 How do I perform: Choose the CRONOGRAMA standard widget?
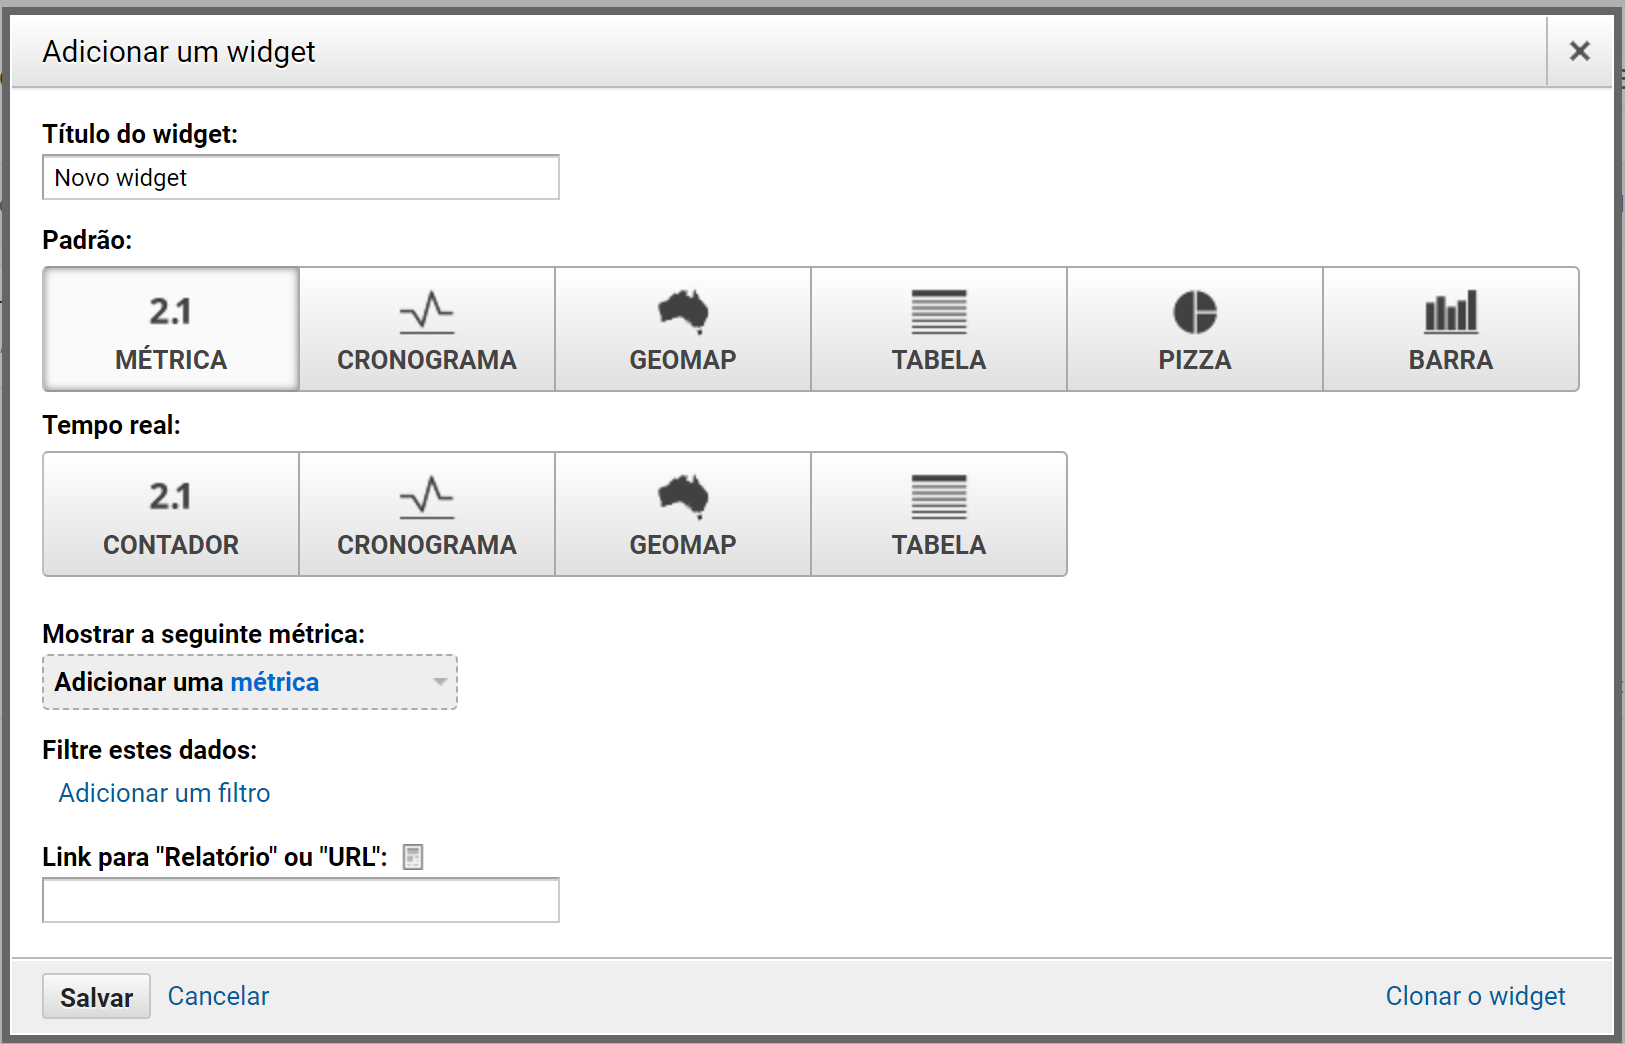coord(426,329)
